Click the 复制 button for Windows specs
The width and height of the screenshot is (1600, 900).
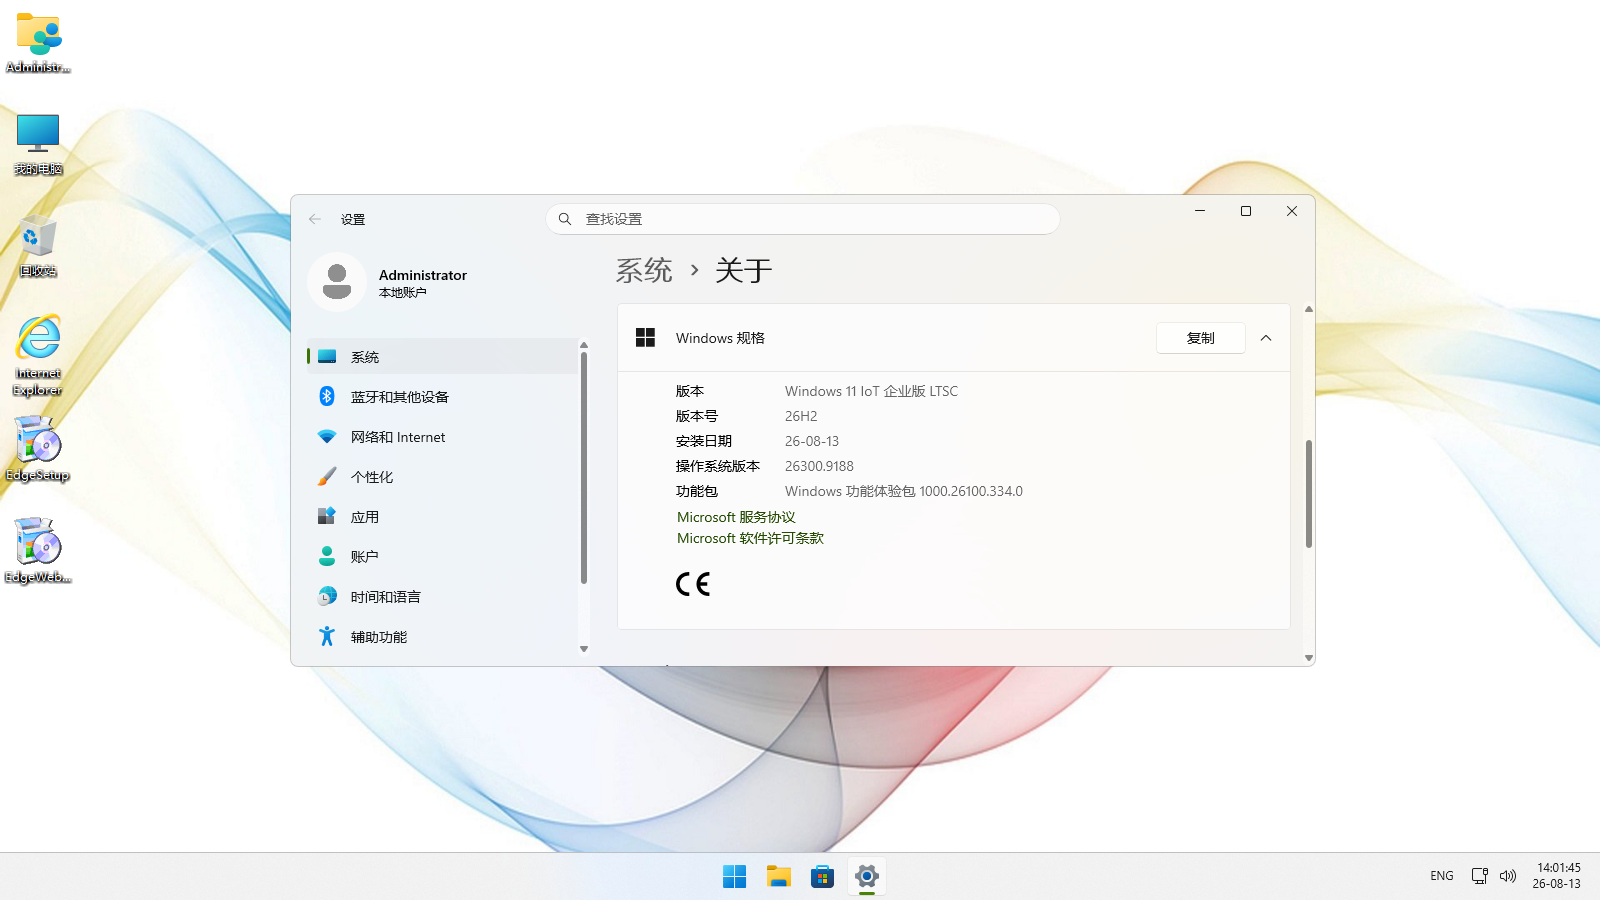1201,338
